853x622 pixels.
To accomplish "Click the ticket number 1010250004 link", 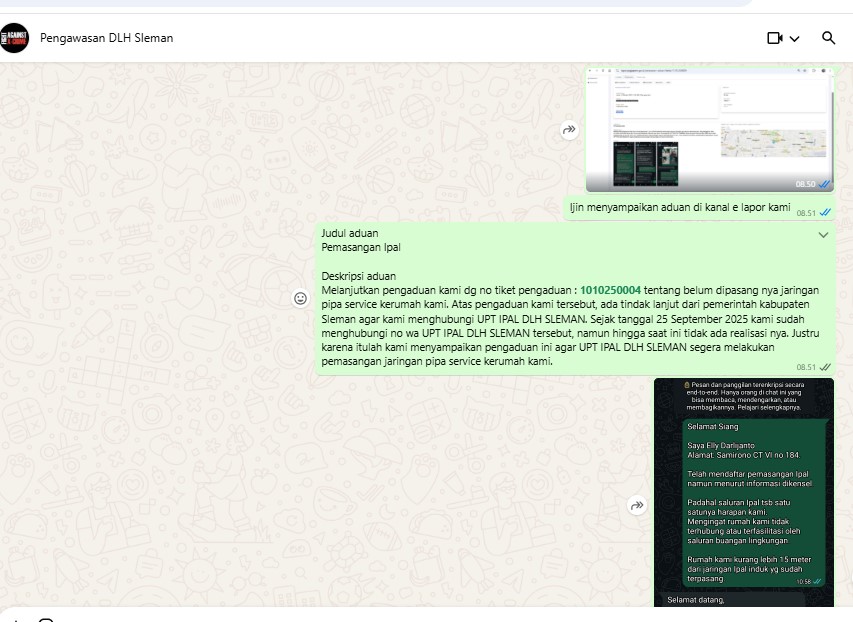I will (610, 290).
